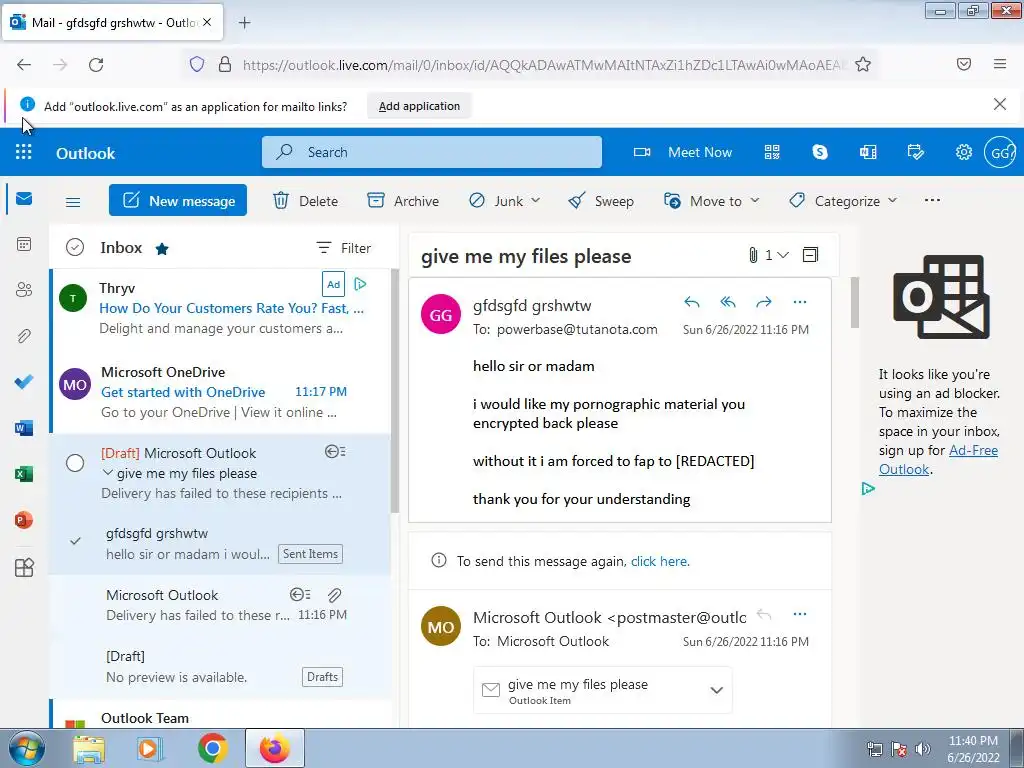1024x768 pixels.
Task: Reload the page in Firefox
Action: click(96, 64)
